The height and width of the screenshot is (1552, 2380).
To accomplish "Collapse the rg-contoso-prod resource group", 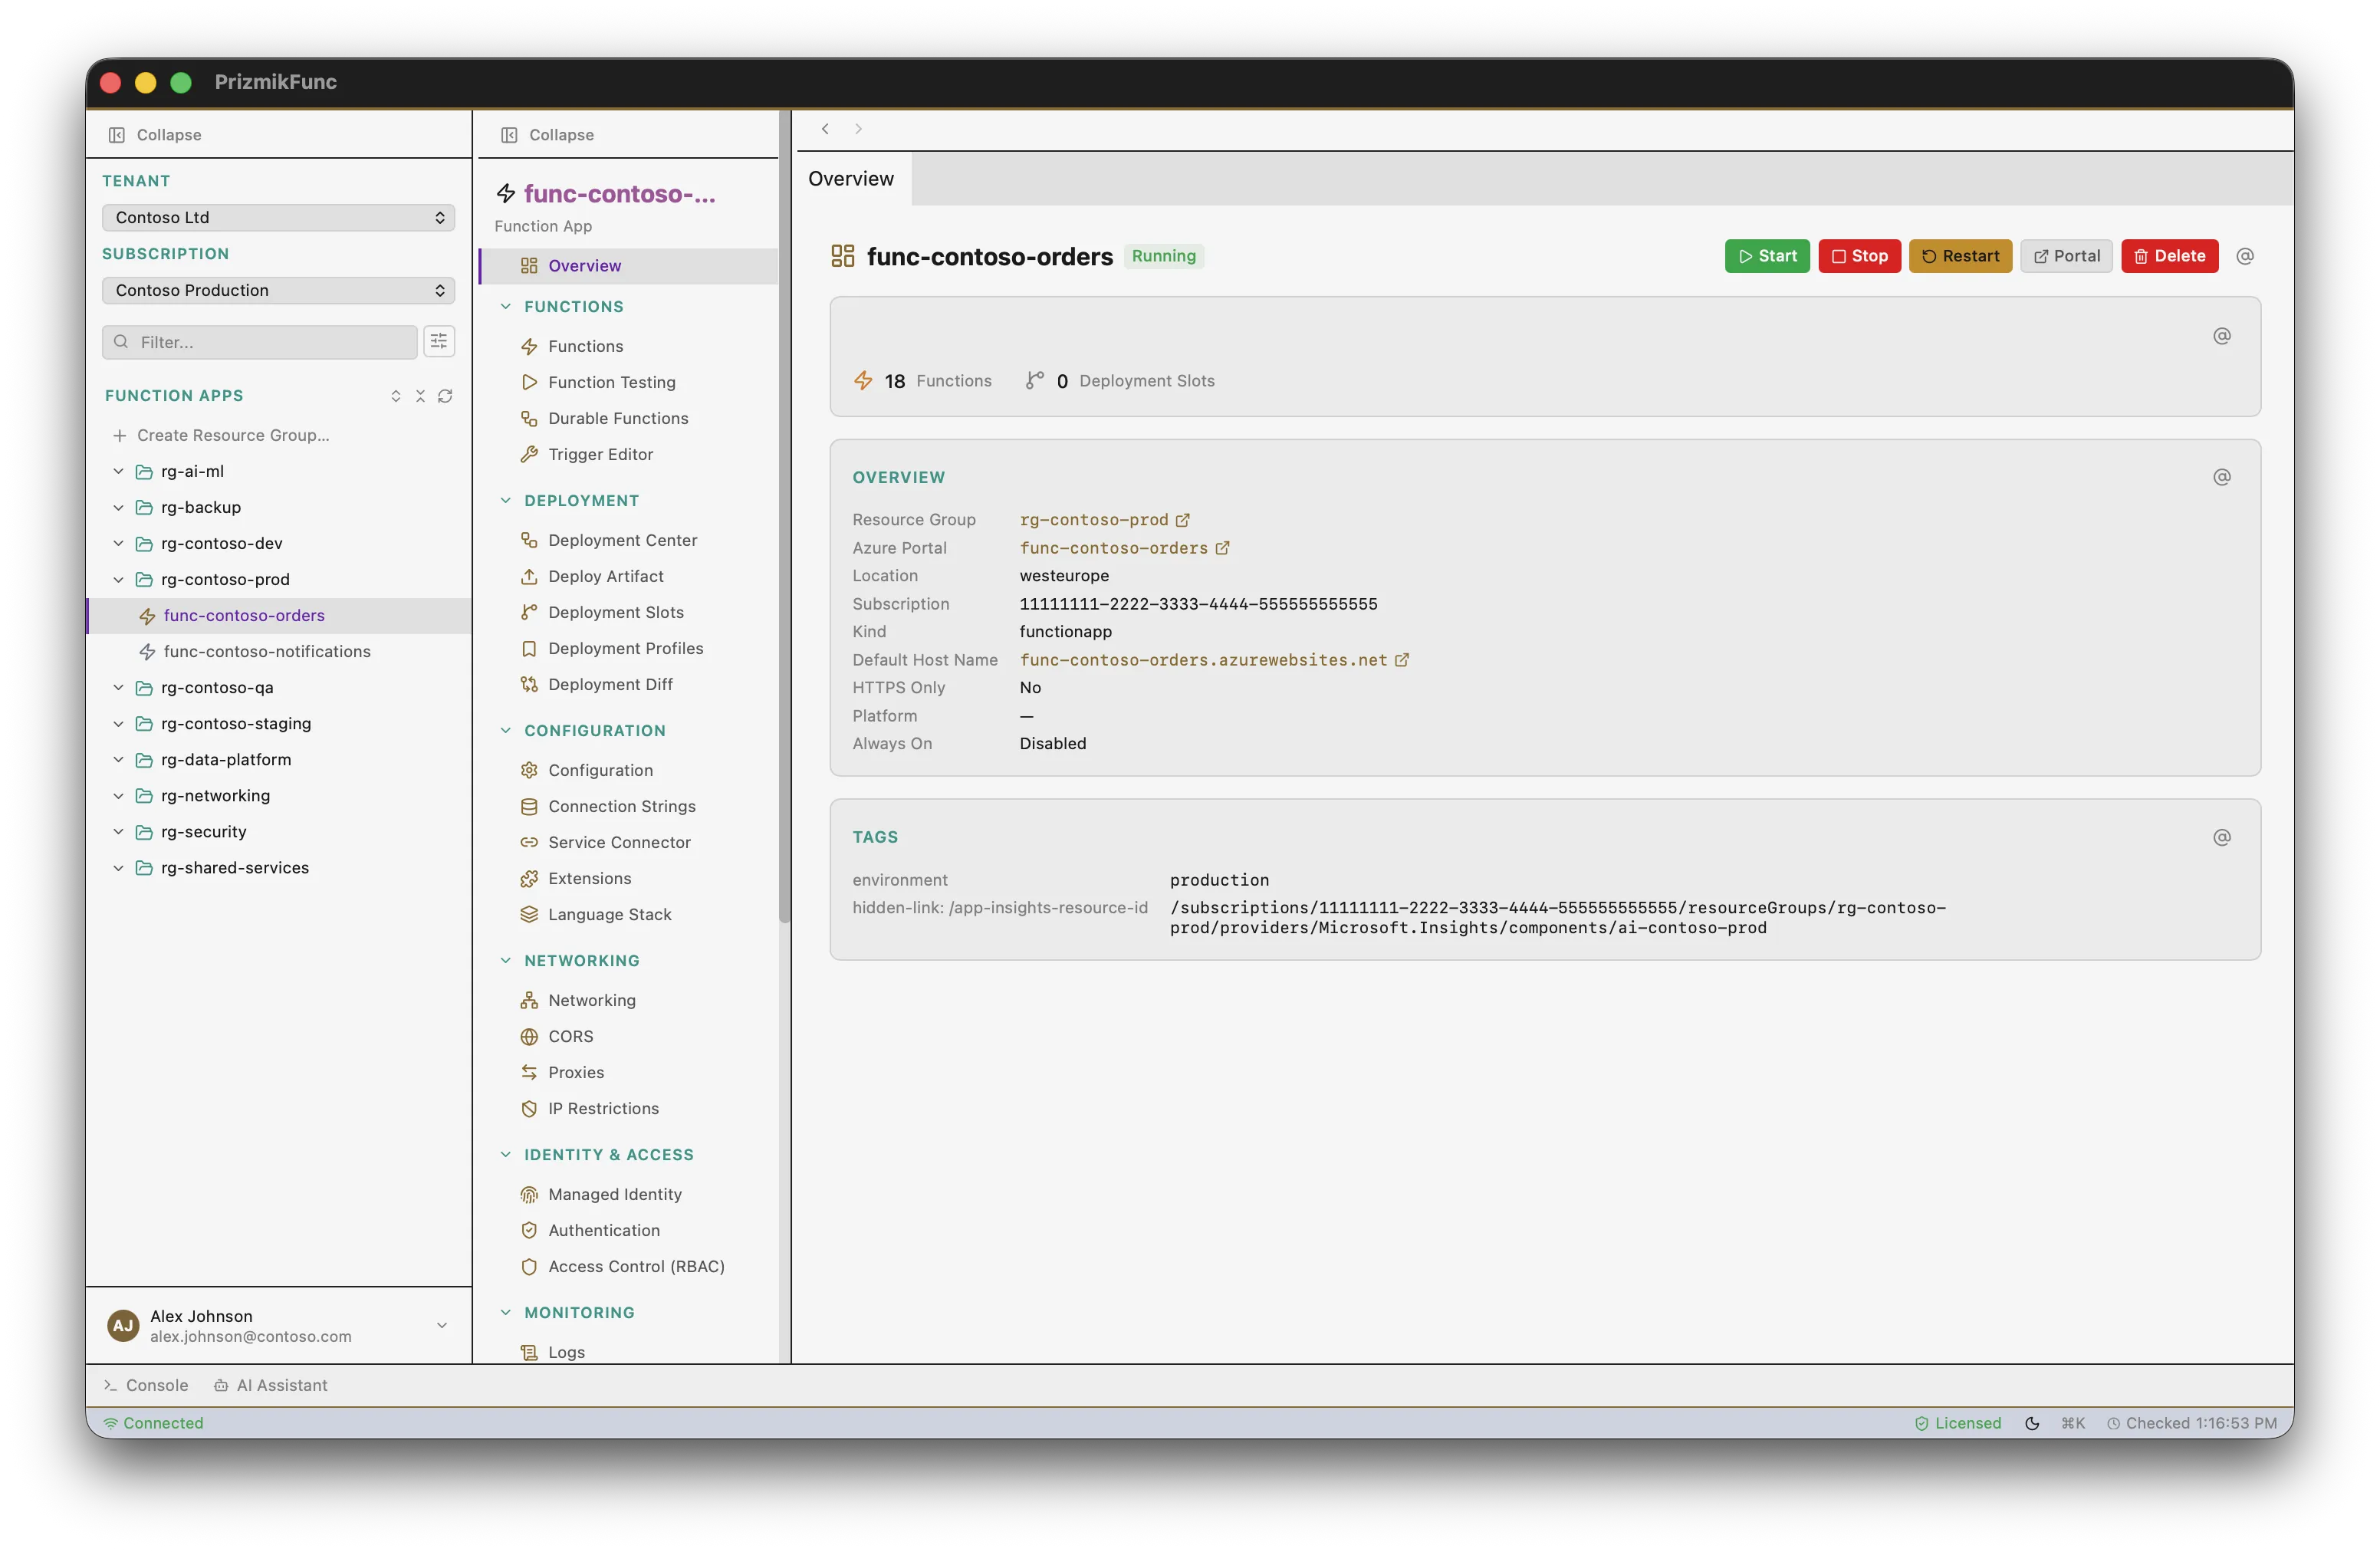I will pos(118,579).
